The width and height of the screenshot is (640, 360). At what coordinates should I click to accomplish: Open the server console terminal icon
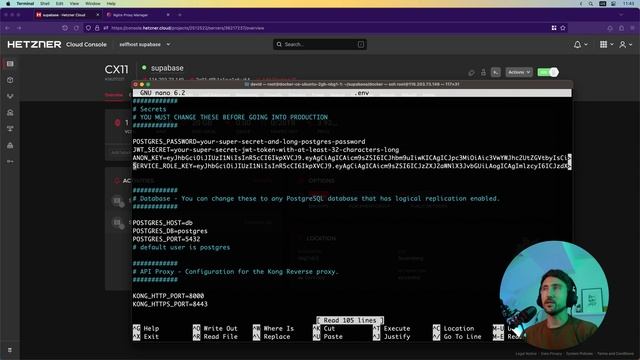pyautogui.click(x=496, y=72)
